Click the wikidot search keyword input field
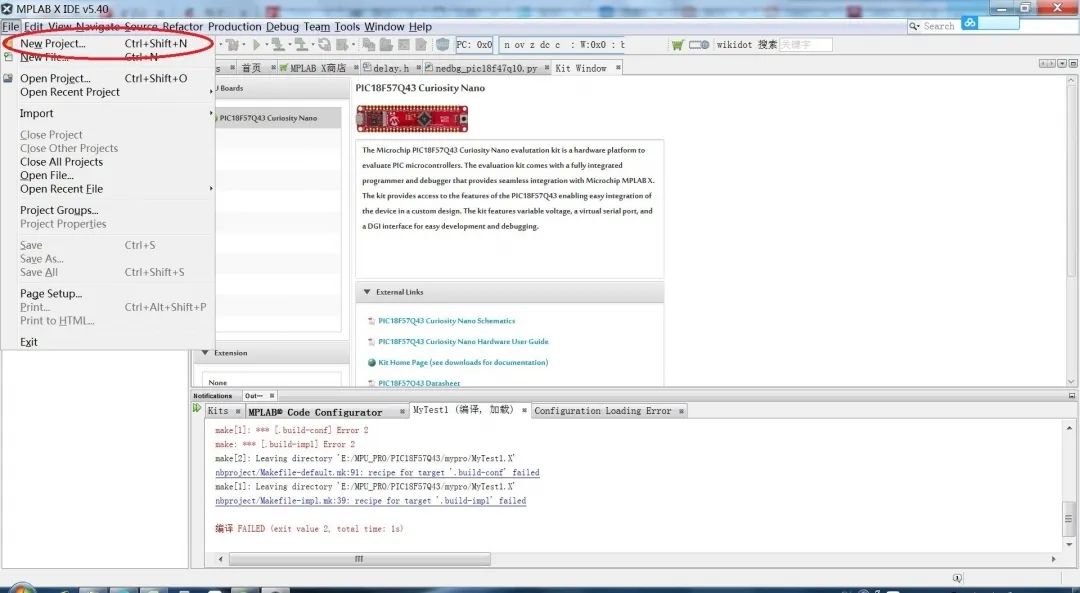 [x=805, y=45]
